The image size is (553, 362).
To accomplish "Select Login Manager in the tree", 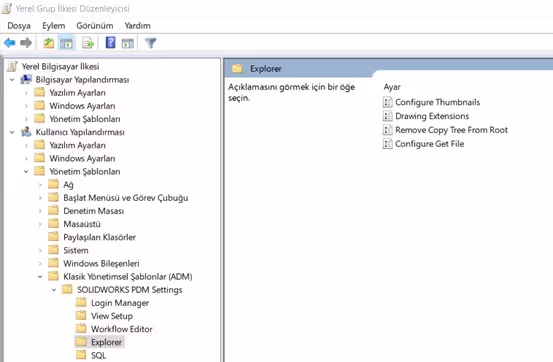I will (x=120, y=303).
